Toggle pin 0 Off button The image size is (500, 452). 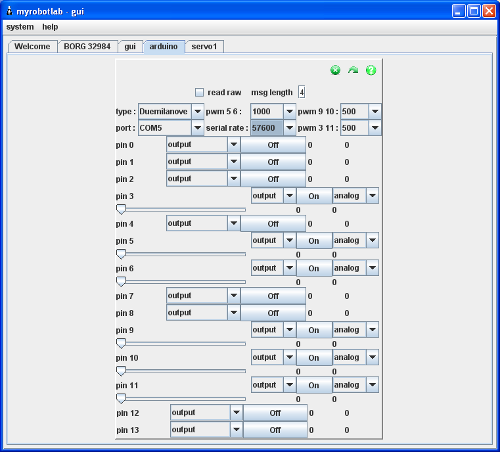click(x=273, y=145)
